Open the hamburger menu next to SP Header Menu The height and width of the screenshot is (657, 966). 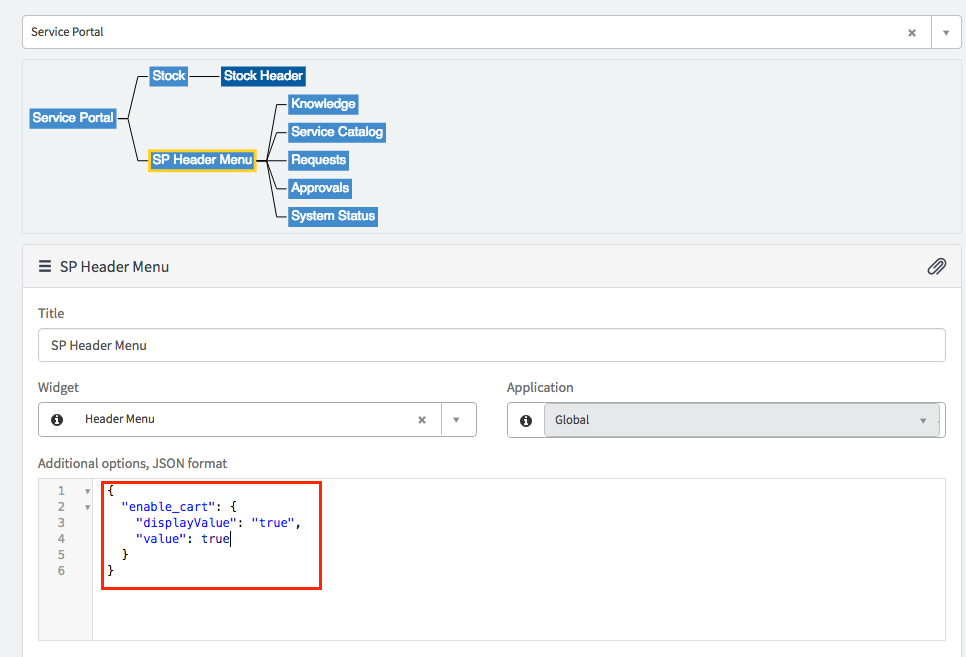point(45,266)
